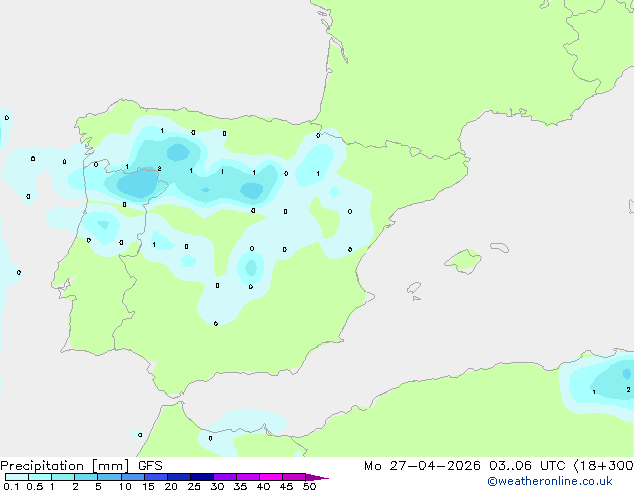
Task: Click the Ibiza island outline
Action: coord(414,288)
